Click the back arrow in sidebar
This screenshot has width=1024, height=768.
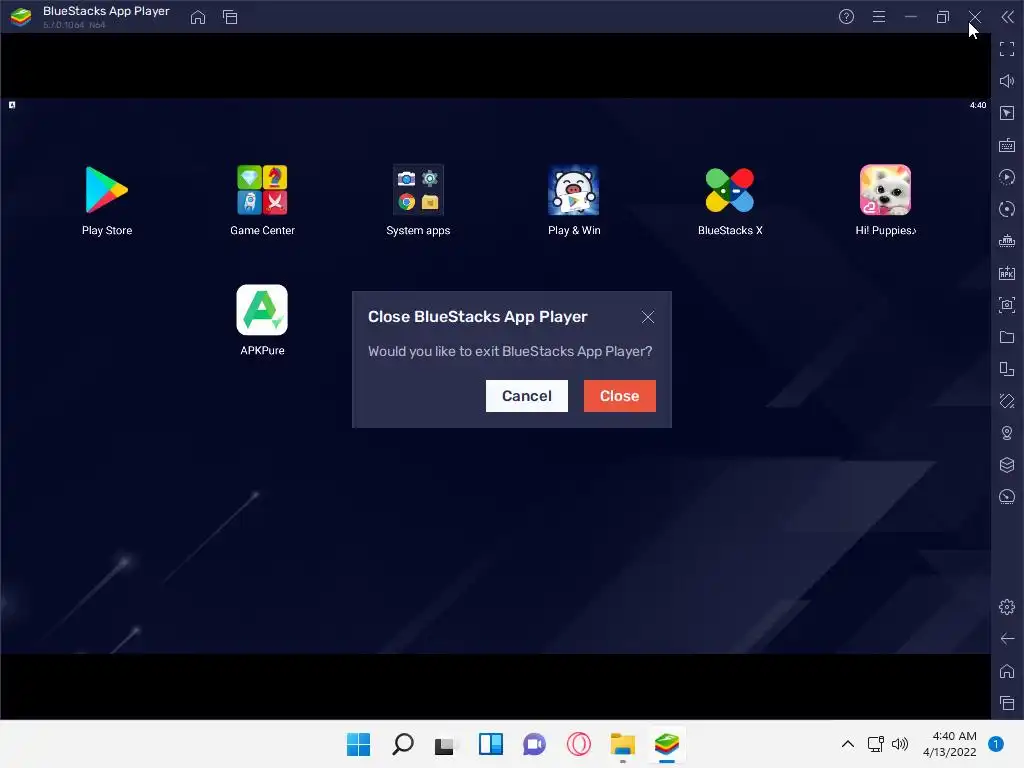[1006, 639]
